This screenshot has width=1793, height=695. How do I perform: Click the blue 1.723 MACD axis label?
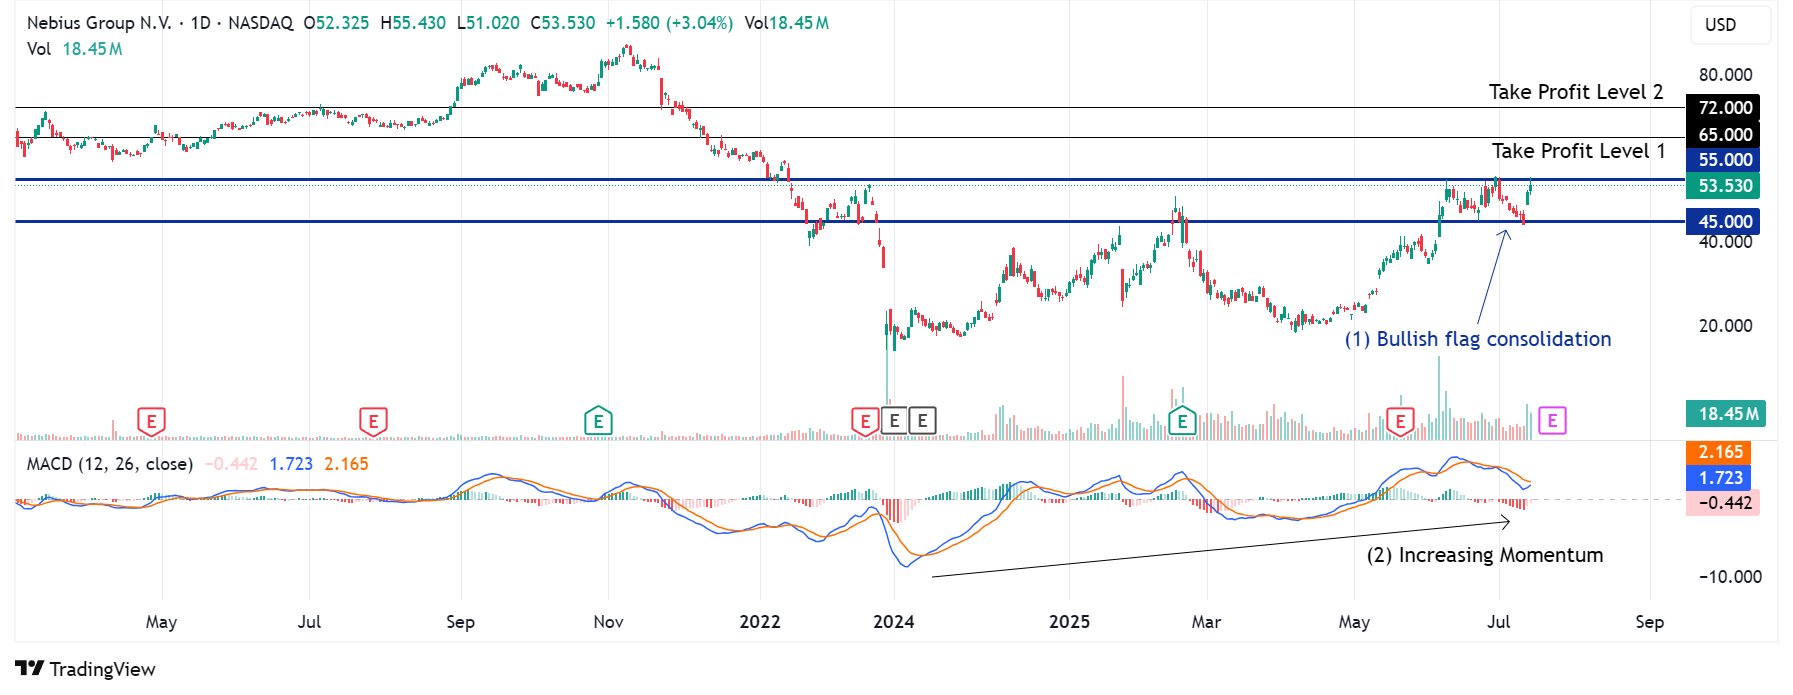coord(1719,478)
